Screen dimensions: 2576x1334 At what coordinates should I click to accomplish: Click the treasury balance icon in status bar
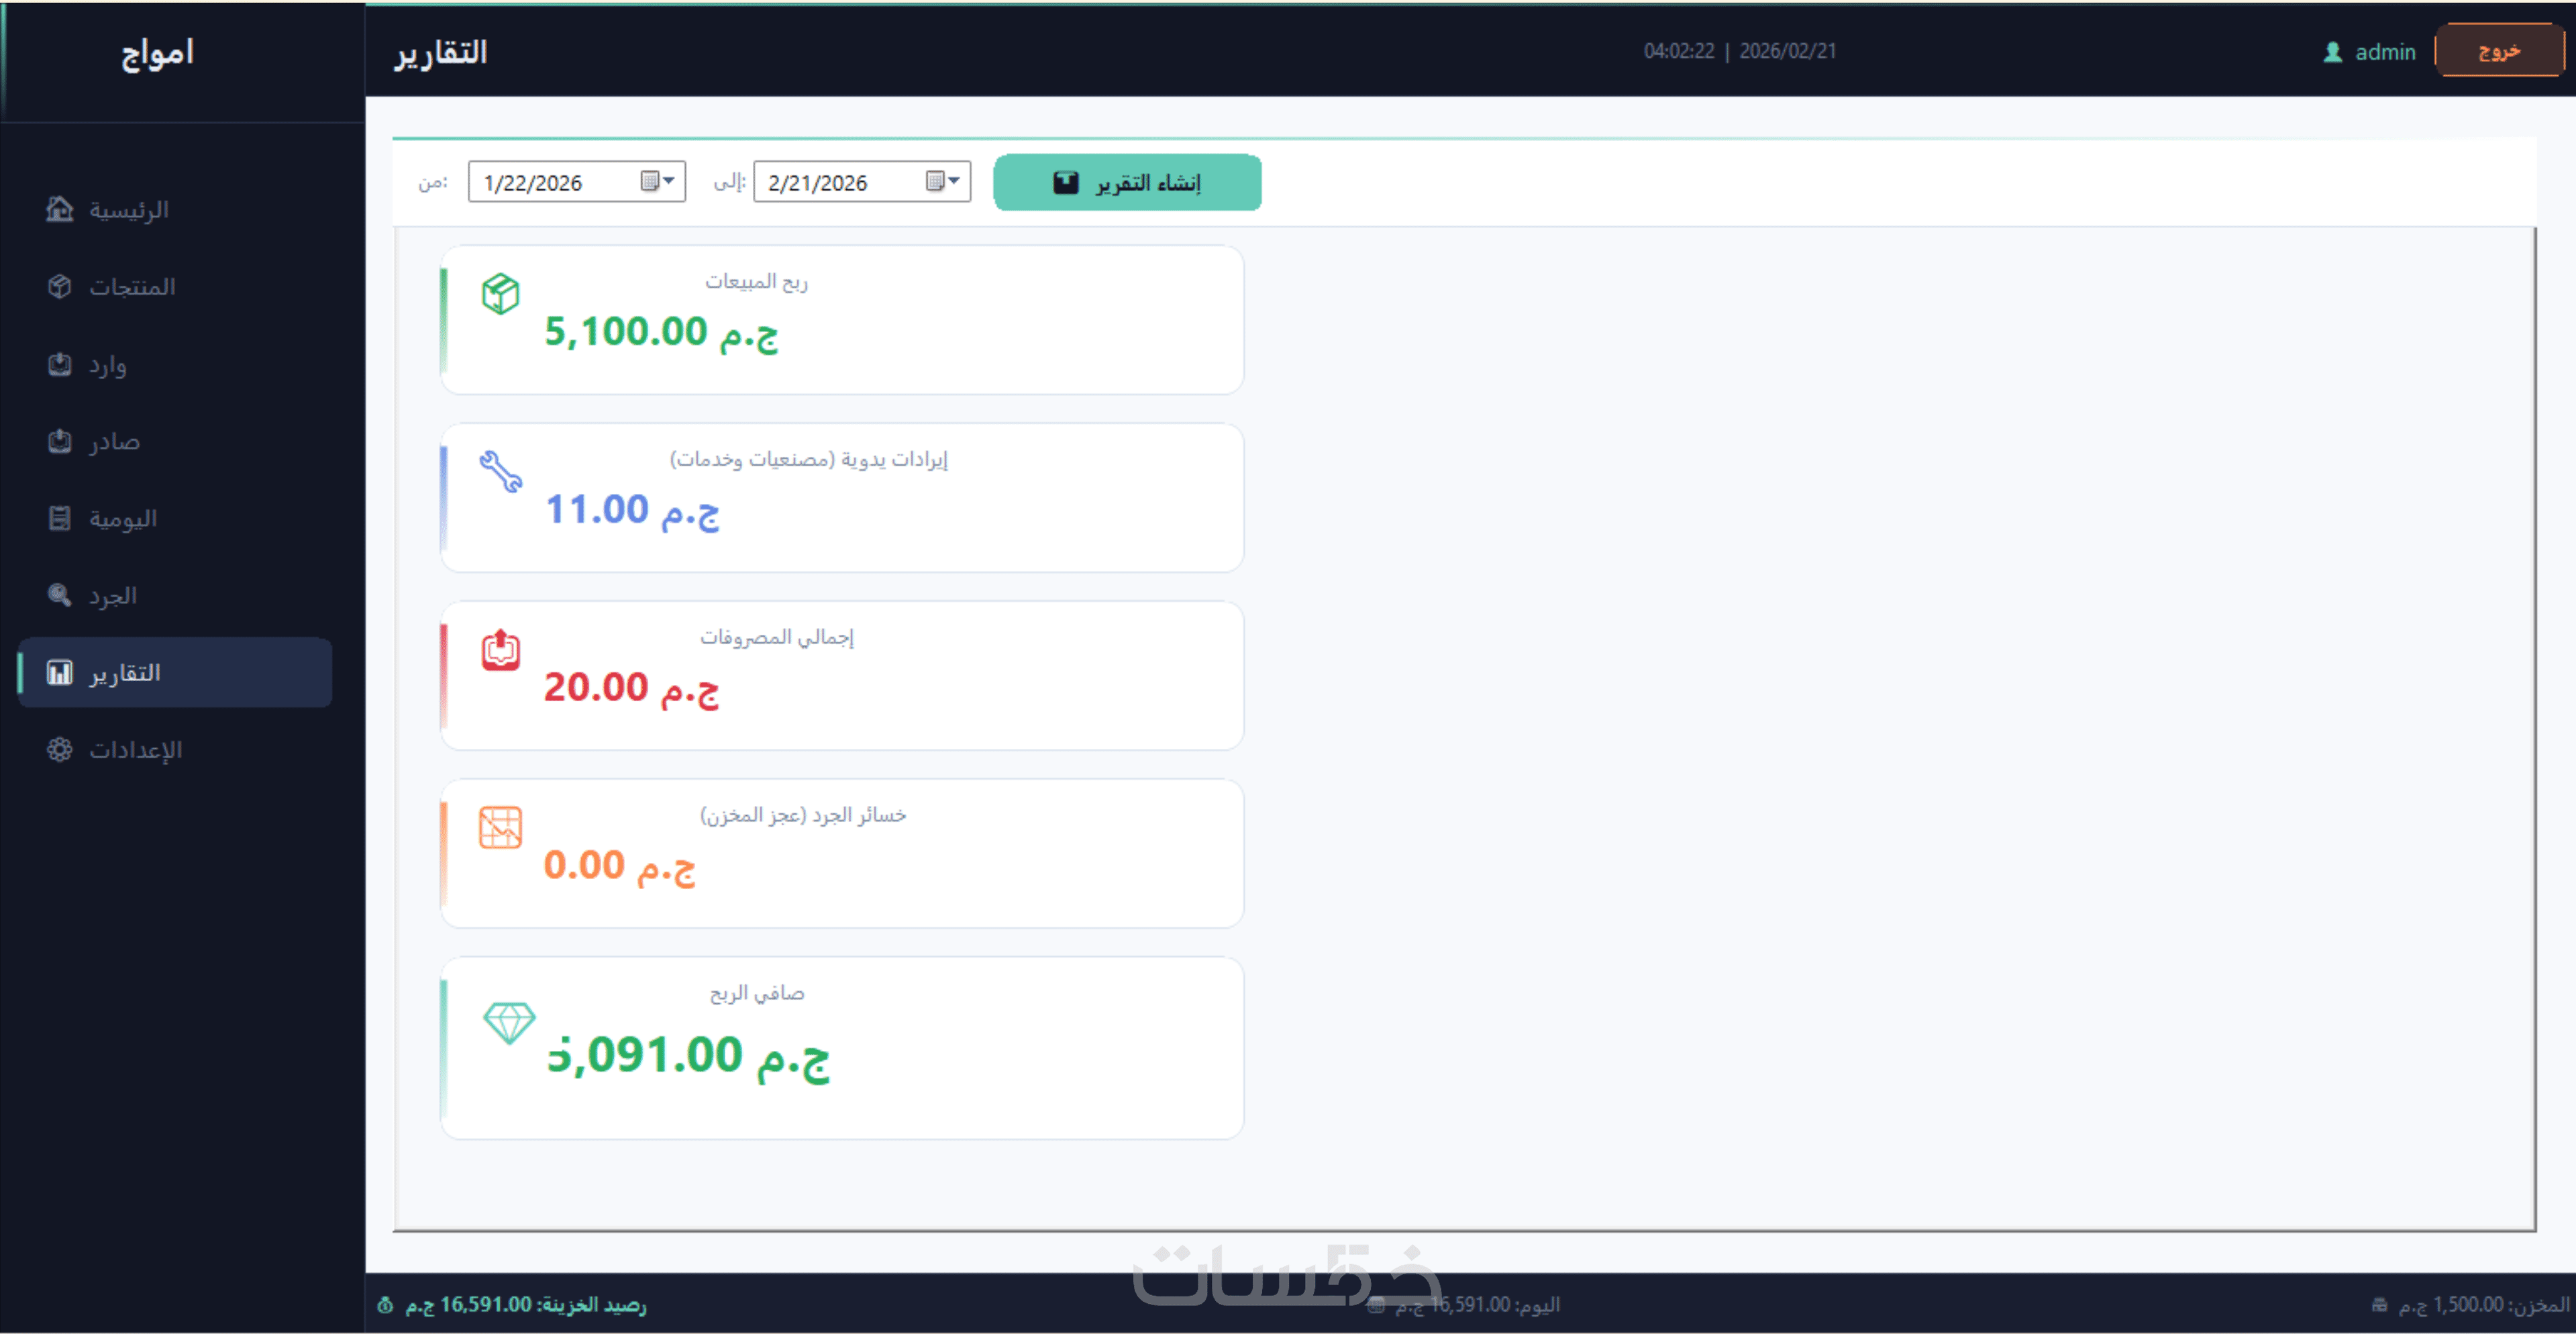pyautogui.click(x=385, y=1305)
